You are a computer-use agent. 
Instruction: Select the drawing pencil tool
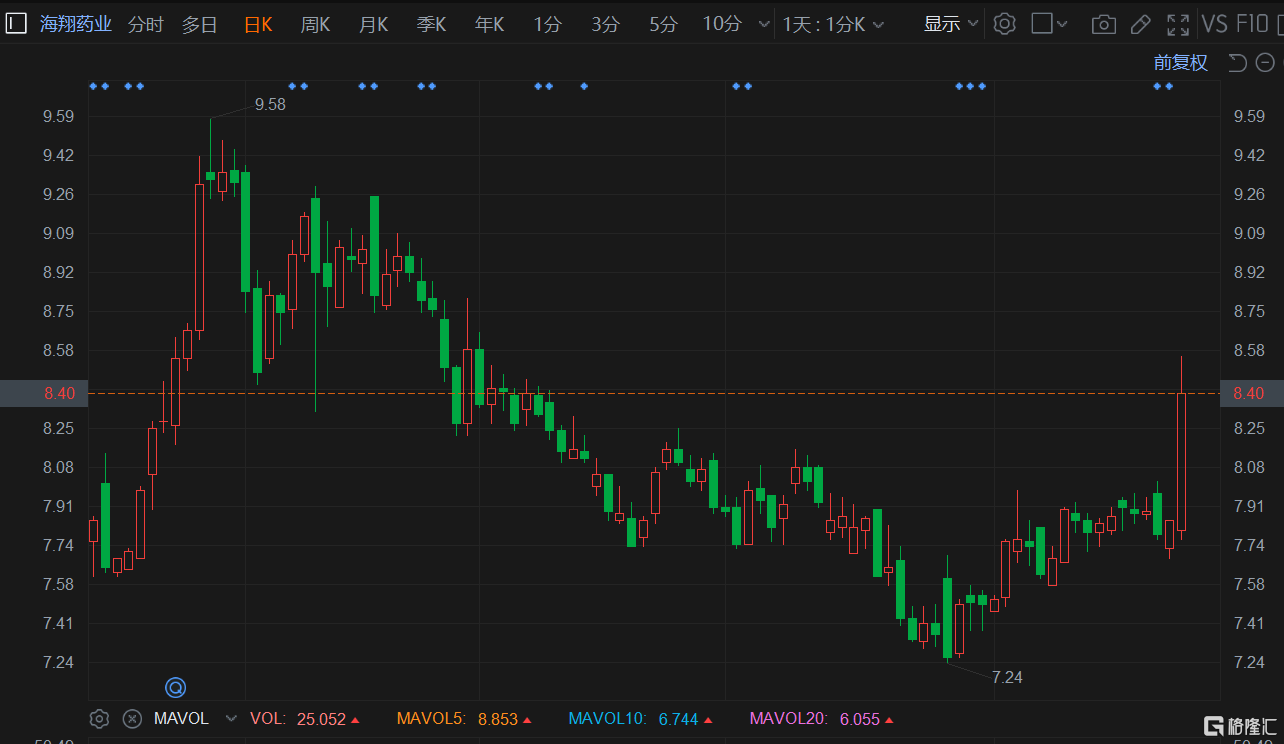pos(1141,24)
